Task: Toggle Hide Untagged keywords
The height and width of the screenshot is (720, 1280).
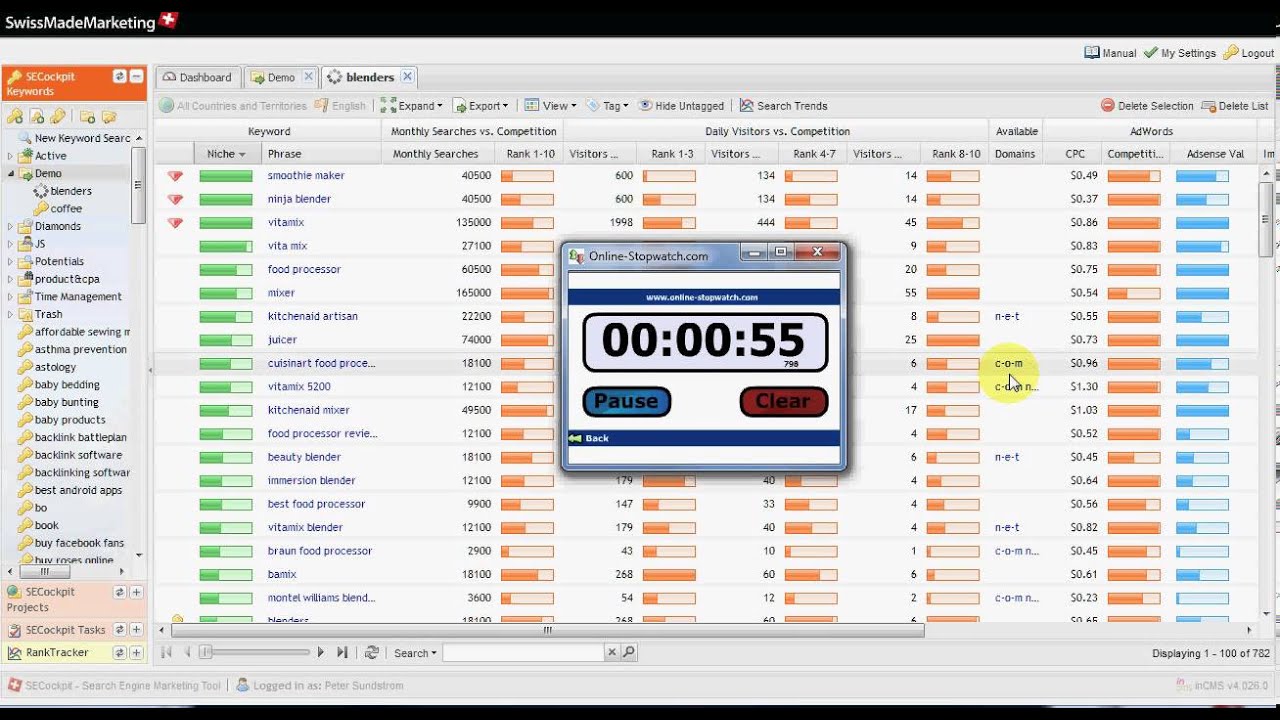Action: (x=681, y=106)
